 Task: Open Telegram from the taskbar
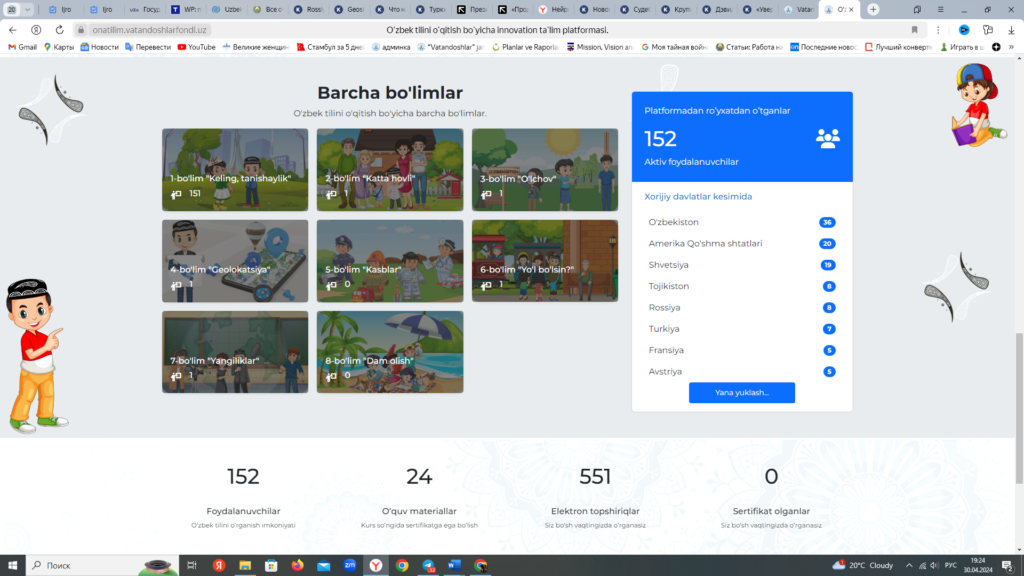click(x=429, y=565)
